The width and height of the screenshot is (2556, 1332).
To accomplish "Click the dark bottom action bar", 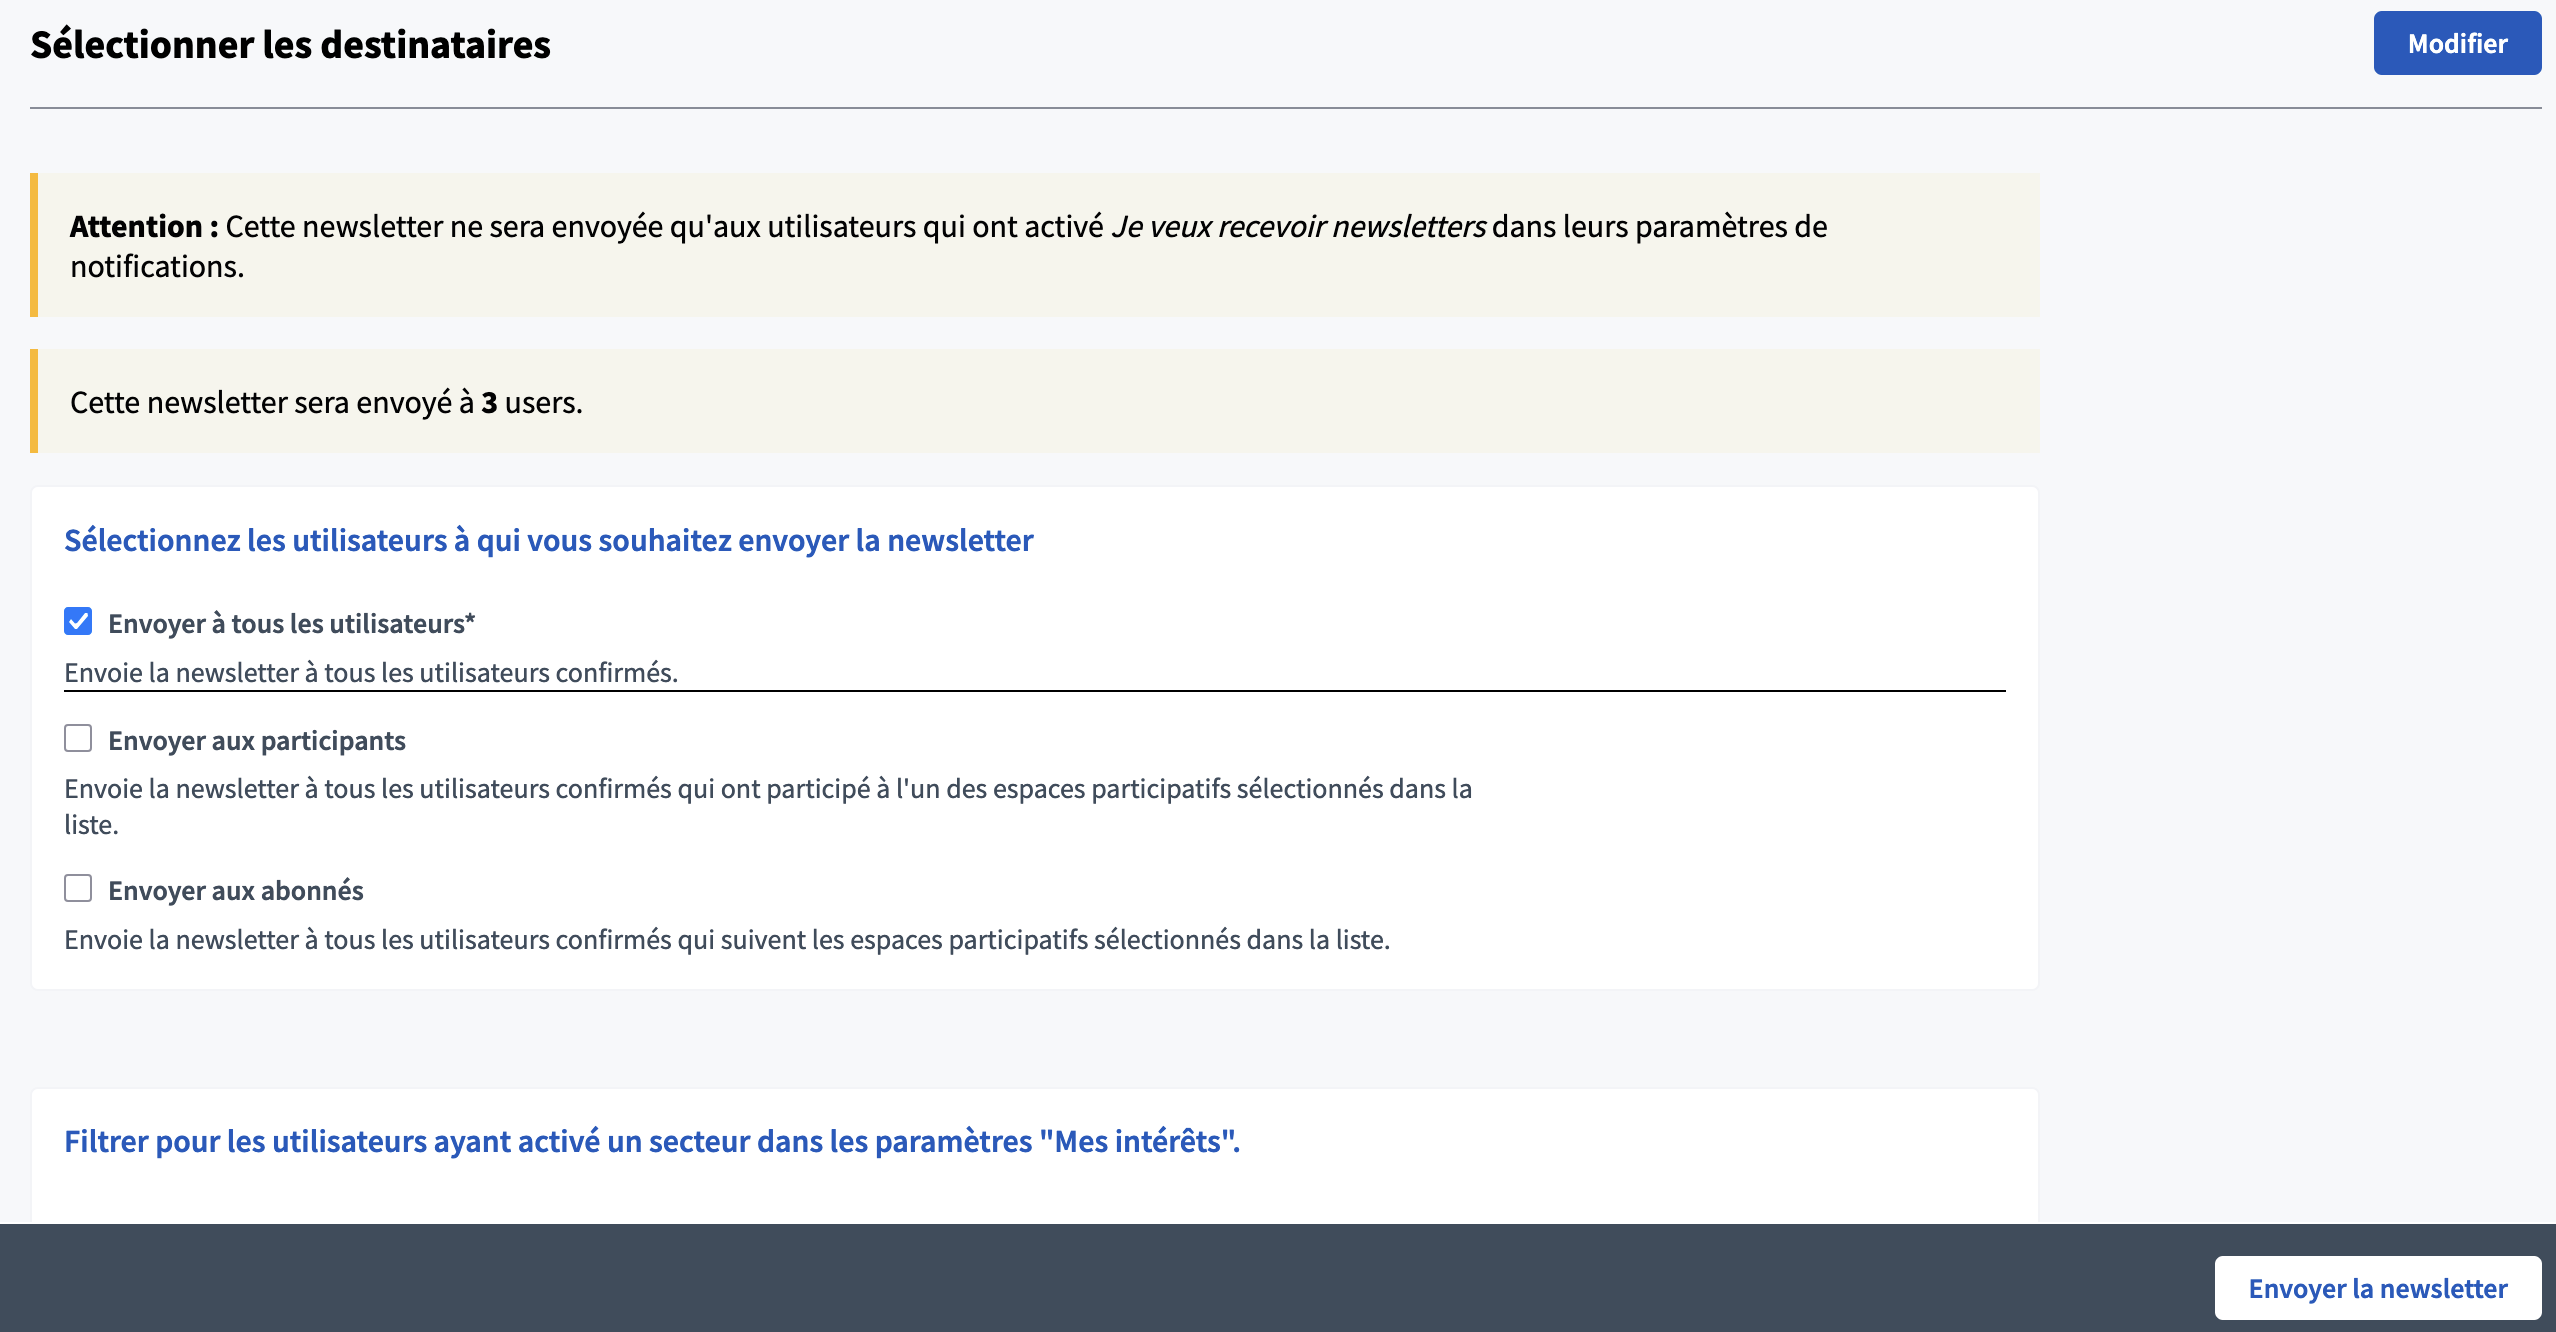I will (x=1100, y=1278).
